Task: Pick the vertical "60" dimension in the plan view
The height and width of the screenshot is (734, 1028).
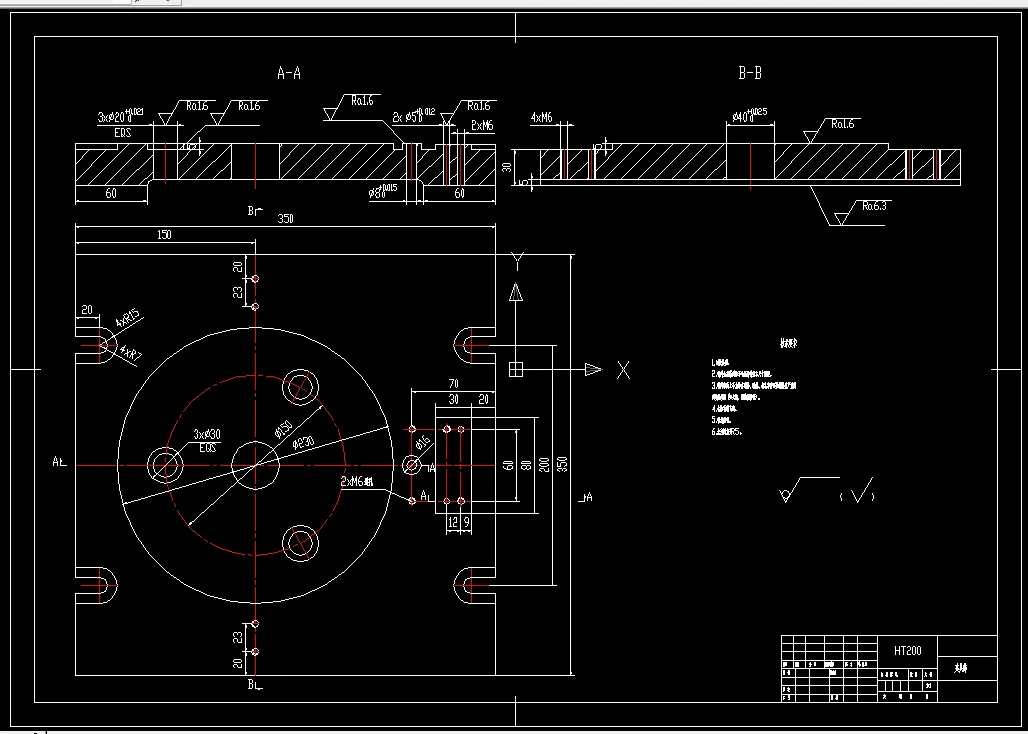Action: (507, 465)
